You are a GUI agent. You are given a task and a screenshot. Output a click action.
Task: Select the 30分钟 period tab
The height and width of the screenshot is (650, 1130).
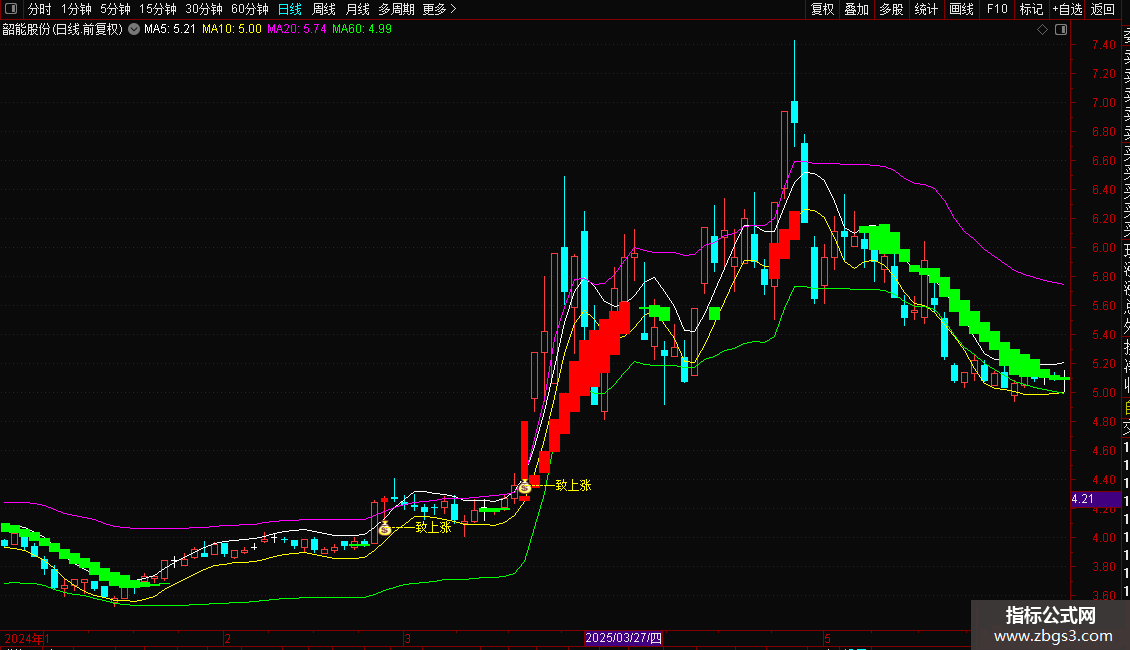click(x=204, y=9)
